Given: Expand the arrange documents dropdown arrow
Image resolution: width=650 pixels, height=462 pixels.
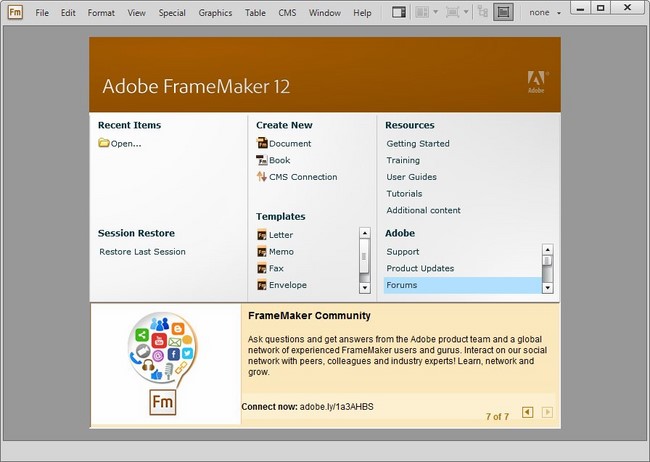Looking at the screenshot, I should [x=436, y=13].
